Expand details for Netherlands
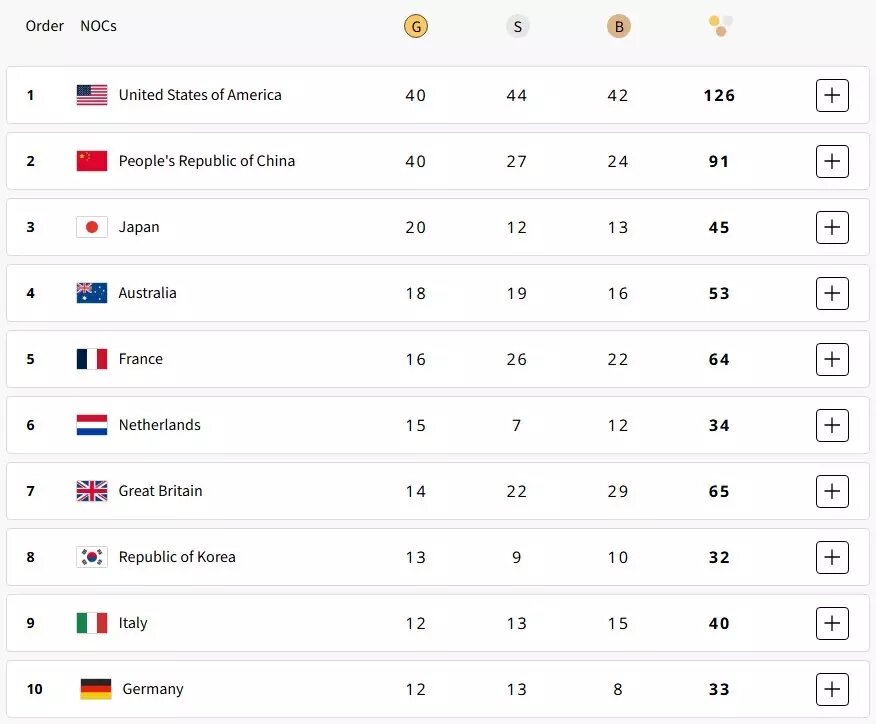This screenshot has height=724, width=876. click(832, 425)
